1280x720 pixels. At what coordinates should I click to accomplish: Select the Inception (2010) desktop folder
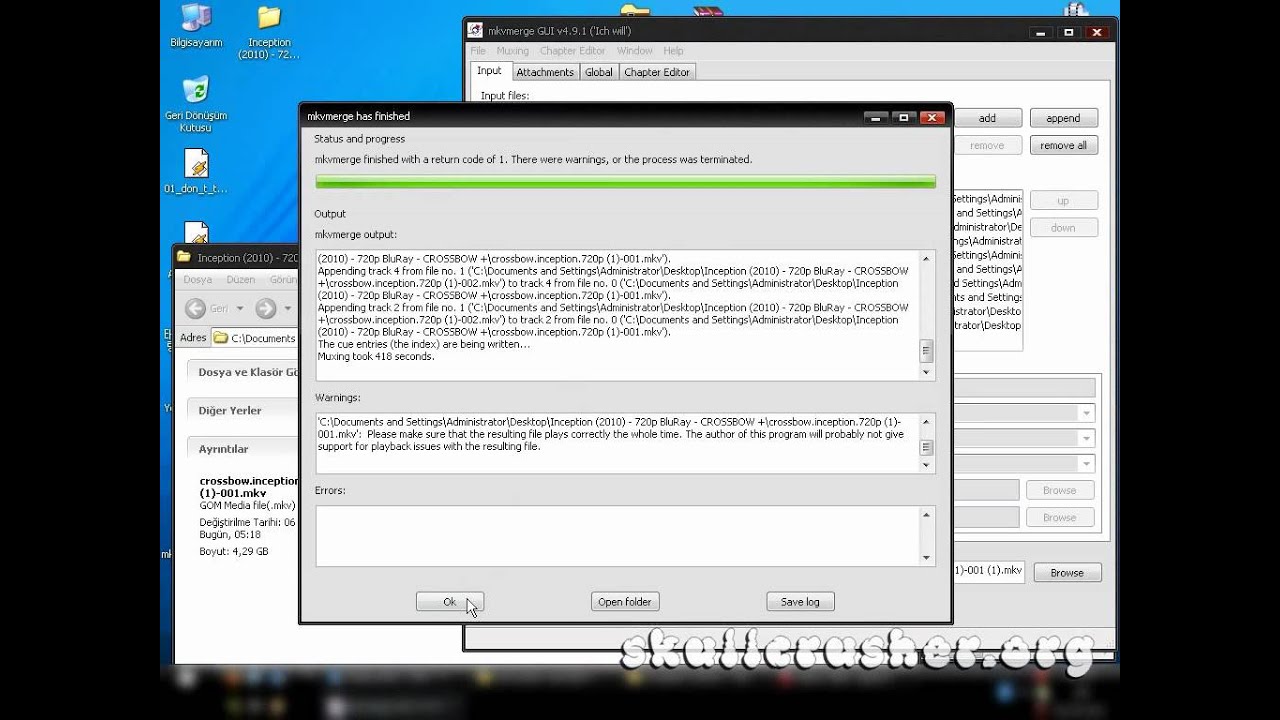click(x=269, y=32)
